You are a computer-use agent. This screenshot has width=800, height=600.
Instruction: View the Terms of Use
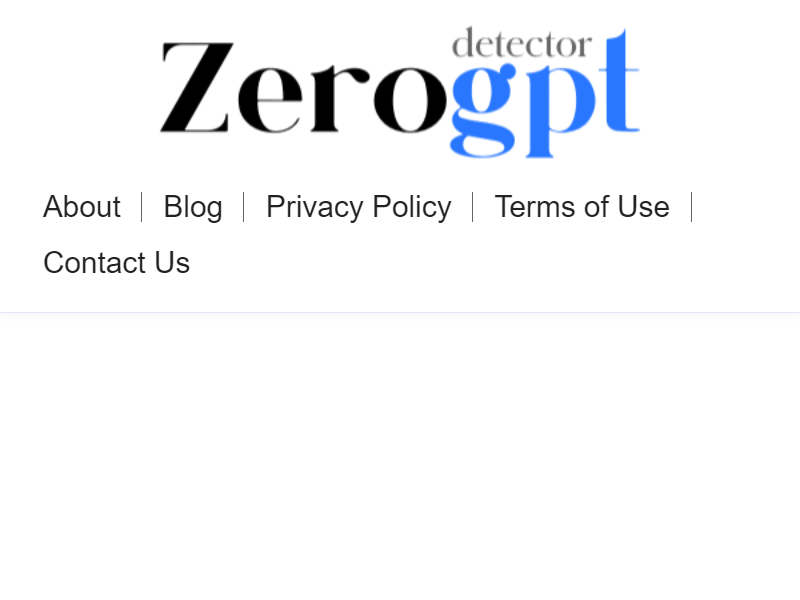click(582, 207)
